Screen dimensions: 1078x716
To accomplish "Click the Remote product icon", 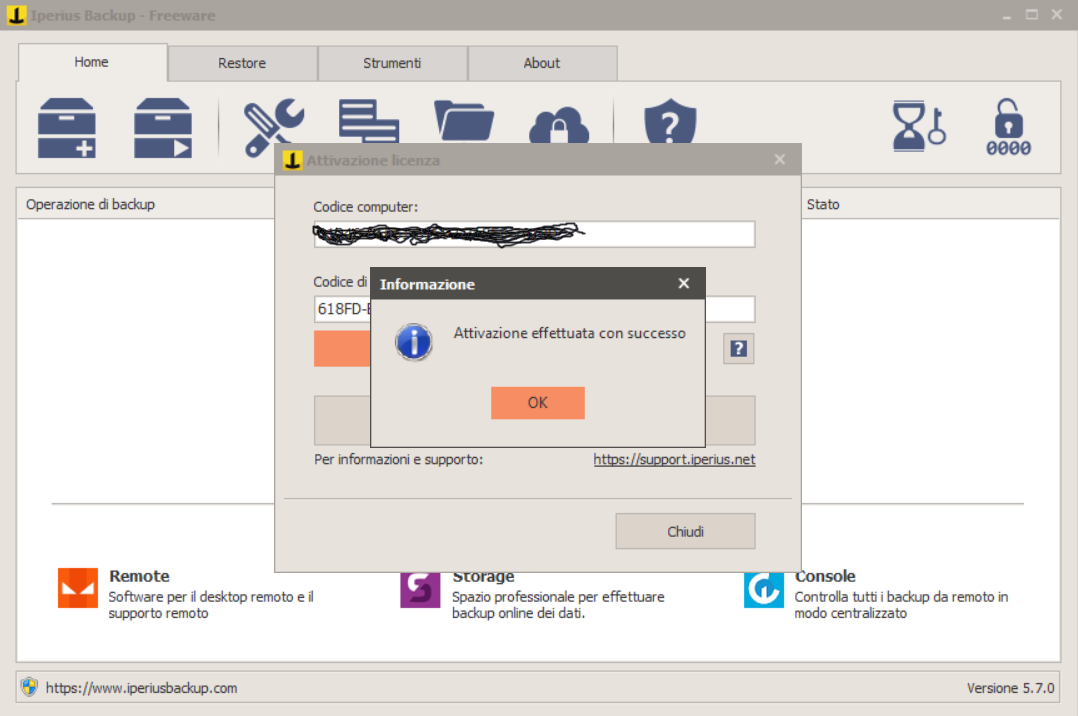I will click(x=78, y=588).
